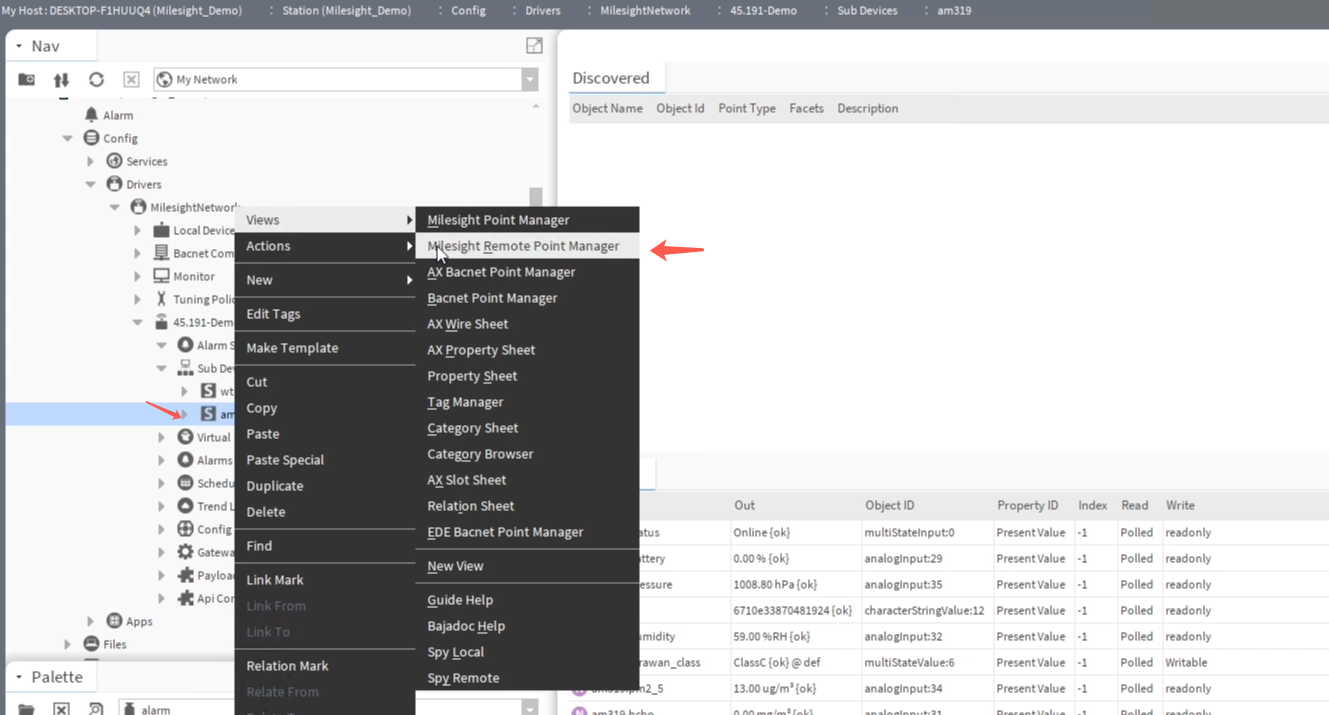The width and height of the screenshot is (1329, 715).
Task: Maximize the Nav panel icon
Action: click(x=534, y=46)
